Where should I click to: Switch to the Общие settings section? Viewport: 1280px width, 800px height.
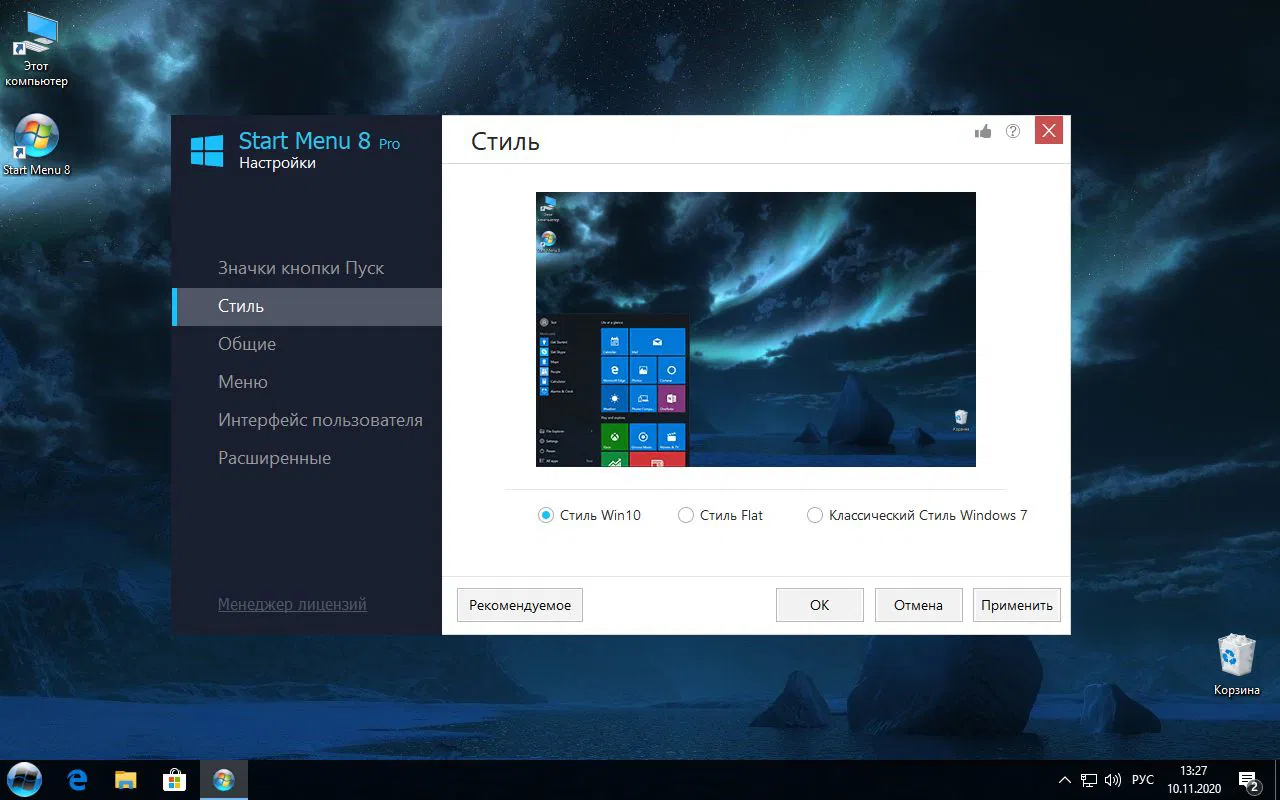click(x=245, y=344)
